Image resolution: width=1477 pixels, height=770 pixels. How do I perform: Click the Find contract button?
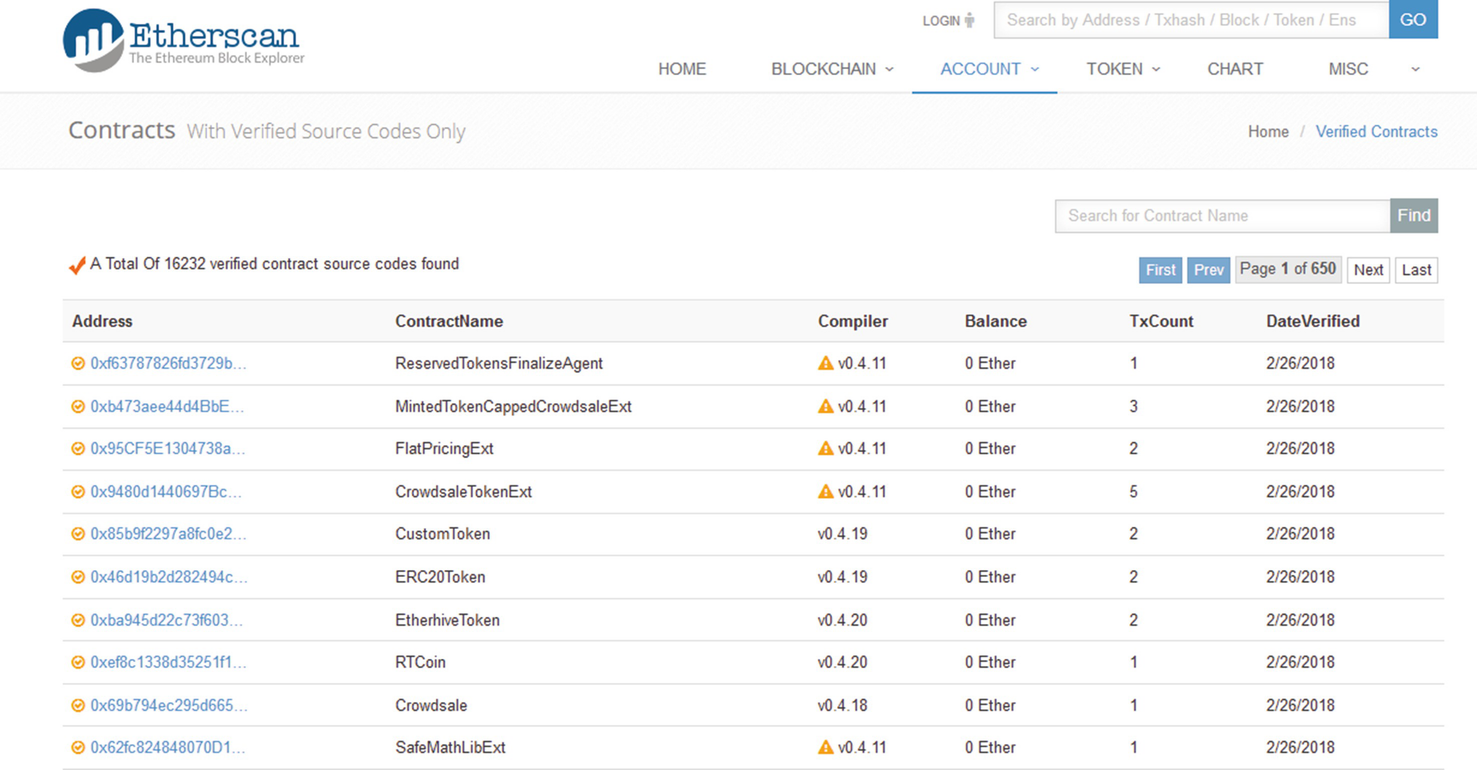(x=1414, y=215)
